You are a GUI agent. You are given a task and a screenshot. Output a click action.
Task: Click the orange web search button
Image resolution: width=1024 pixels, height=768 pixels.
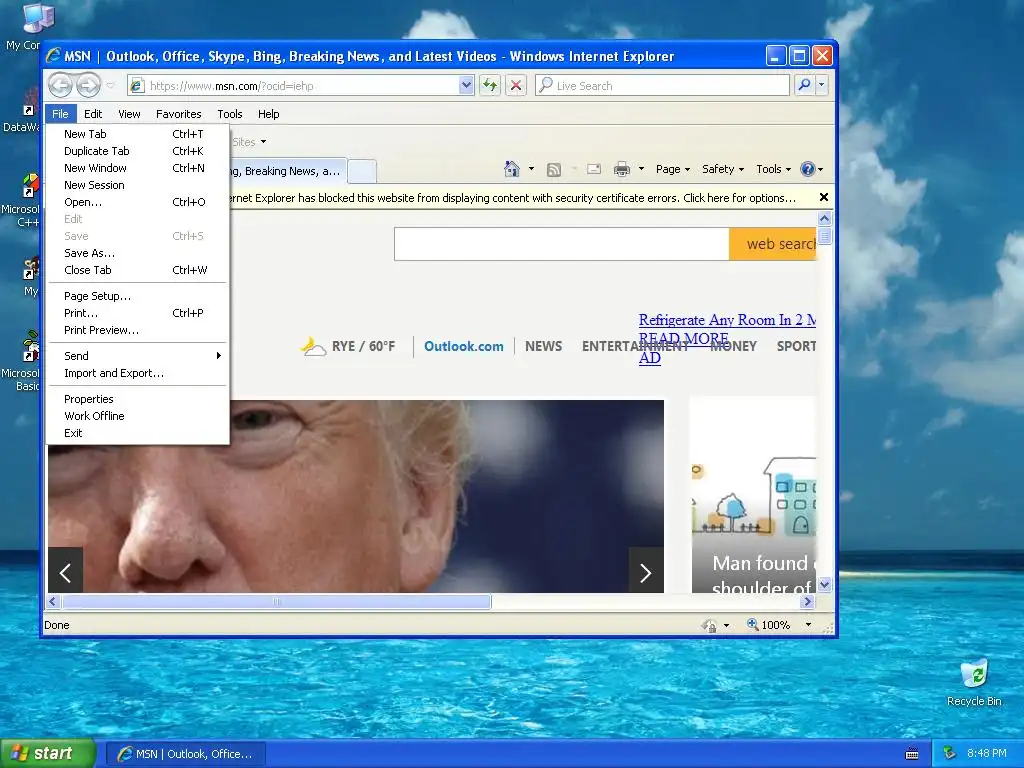(773, 244)
